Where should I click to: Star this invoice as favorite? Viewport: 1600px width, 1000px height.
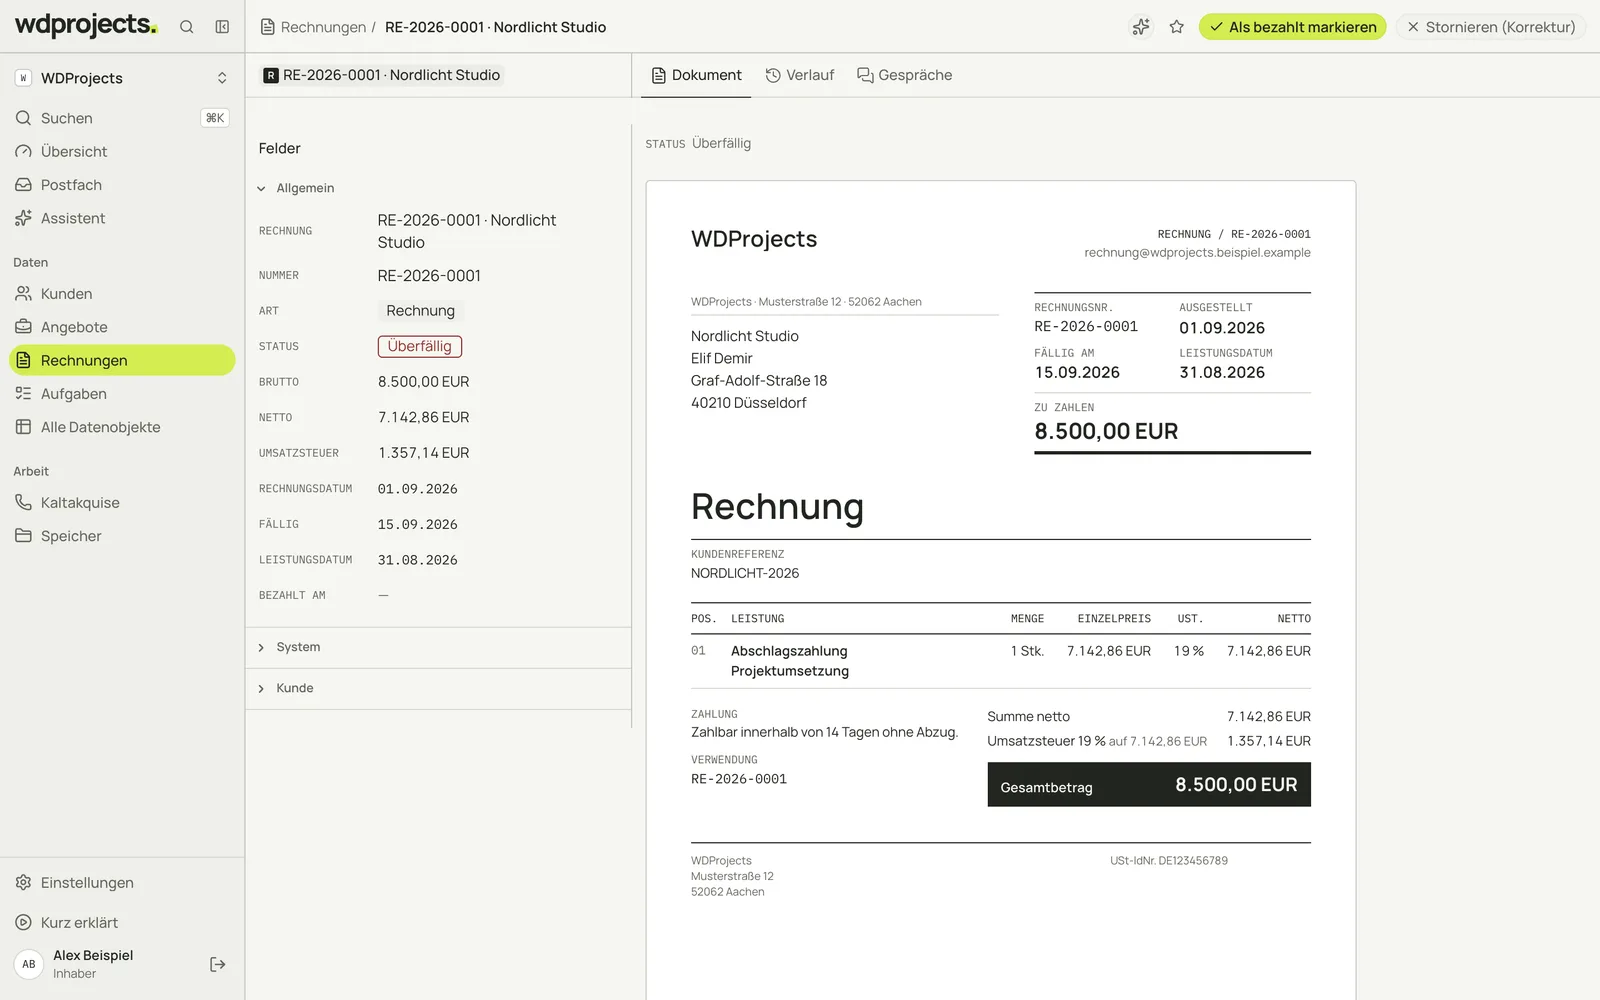(x=1177, y=27)
